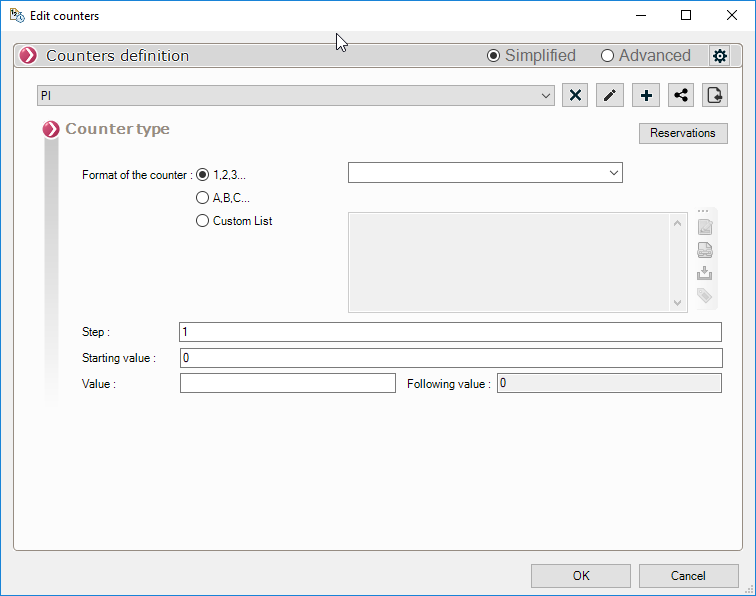Click the document import icon beside the share icon

click(x=715, y=95)
